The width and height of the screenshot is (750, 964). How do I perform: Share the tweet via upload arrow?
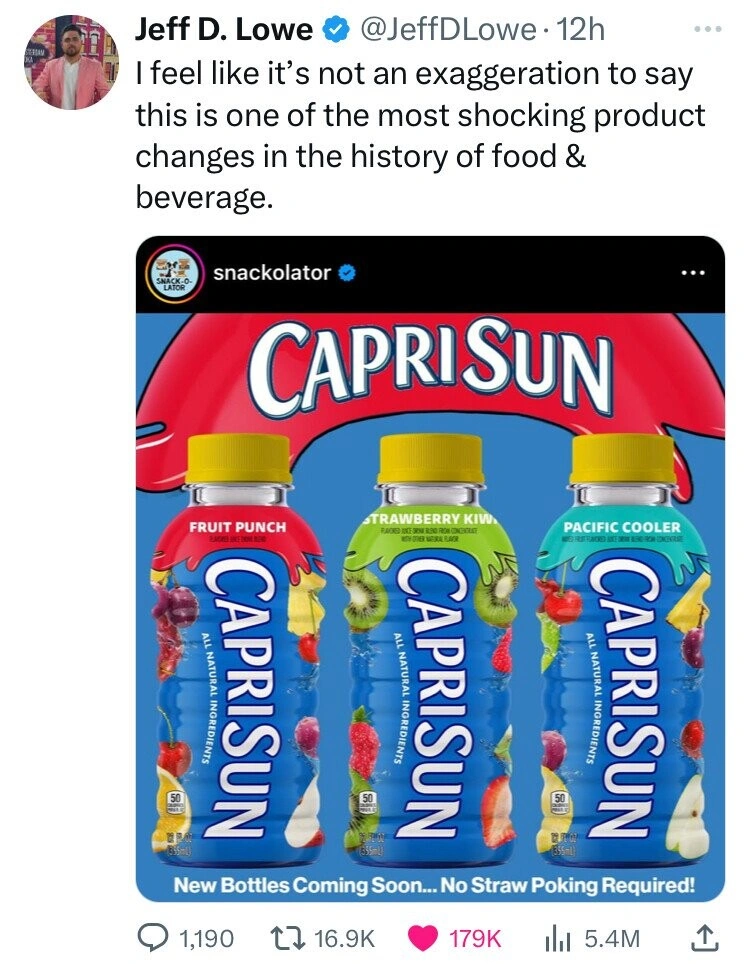point(706,937)
